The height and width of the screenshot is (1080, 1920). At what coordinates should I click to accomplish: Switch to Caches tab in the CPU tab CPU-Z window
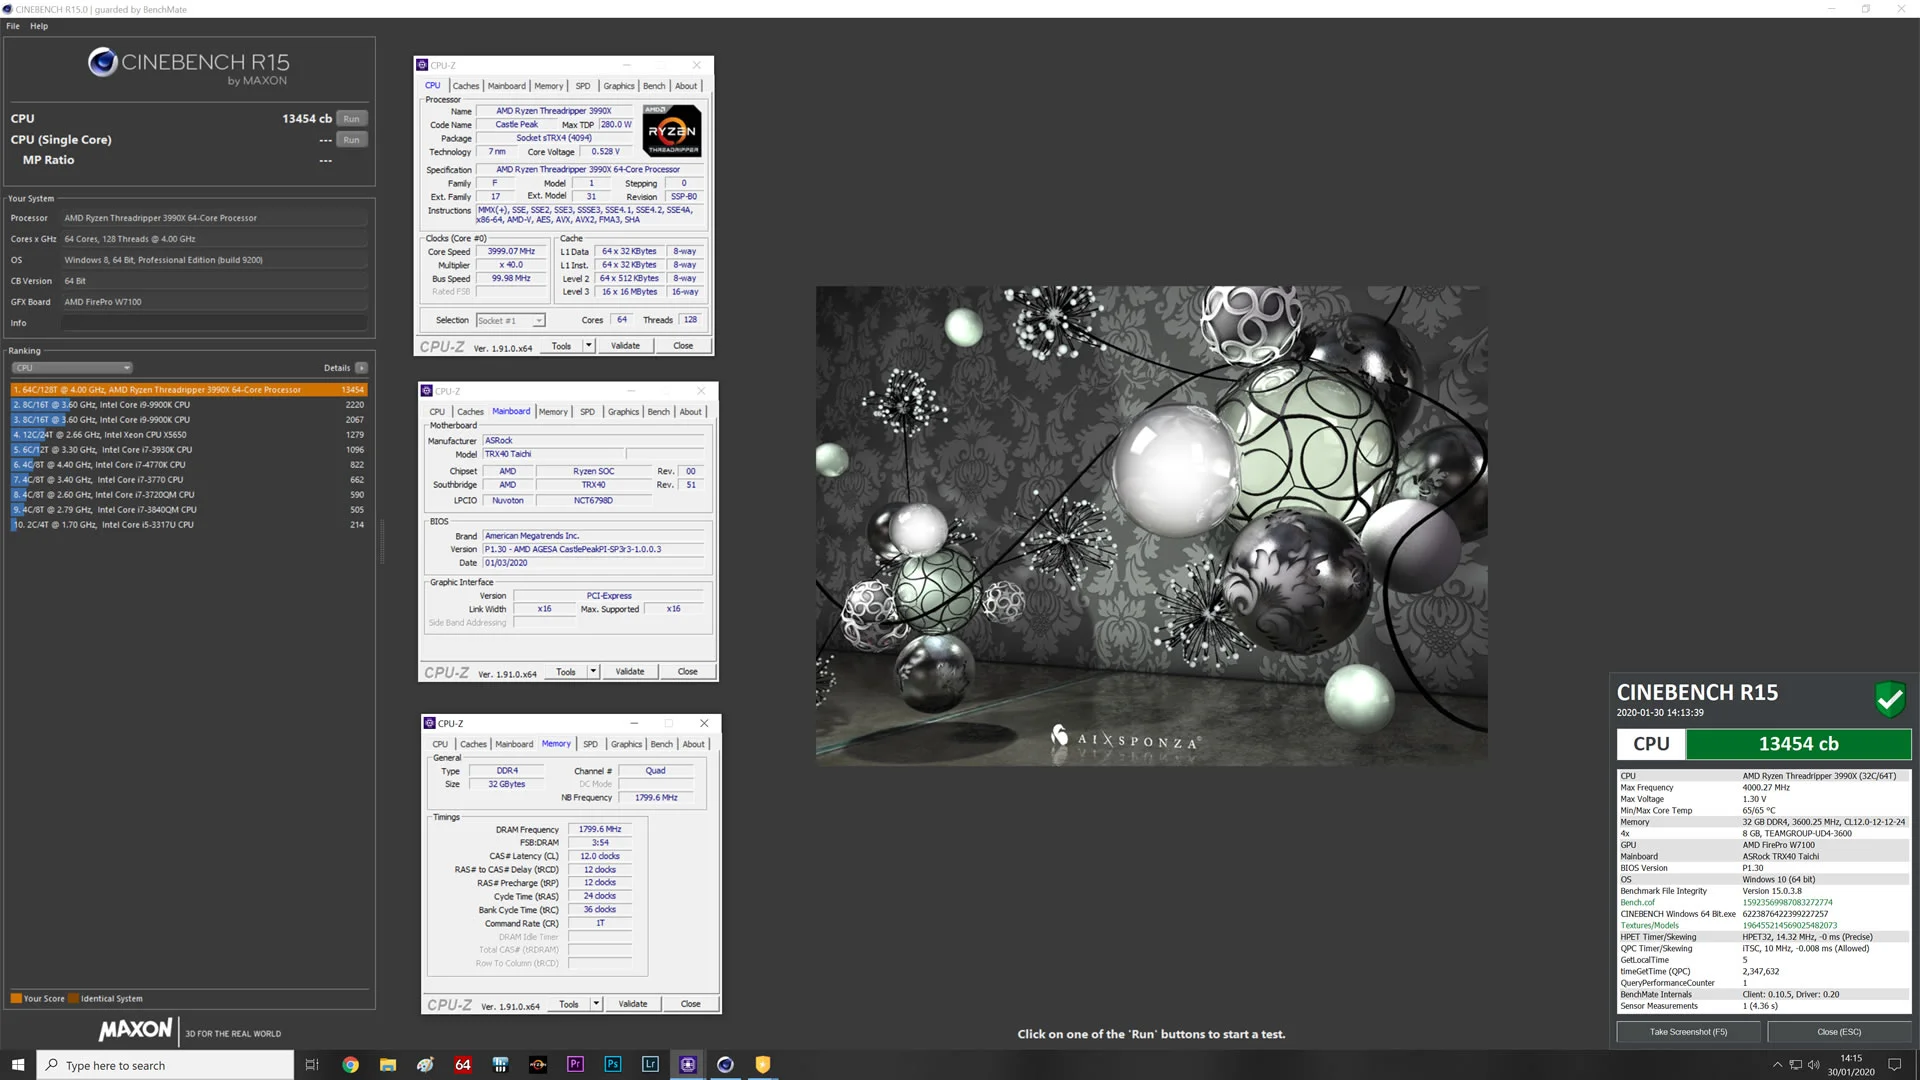(x=466, y=86)
